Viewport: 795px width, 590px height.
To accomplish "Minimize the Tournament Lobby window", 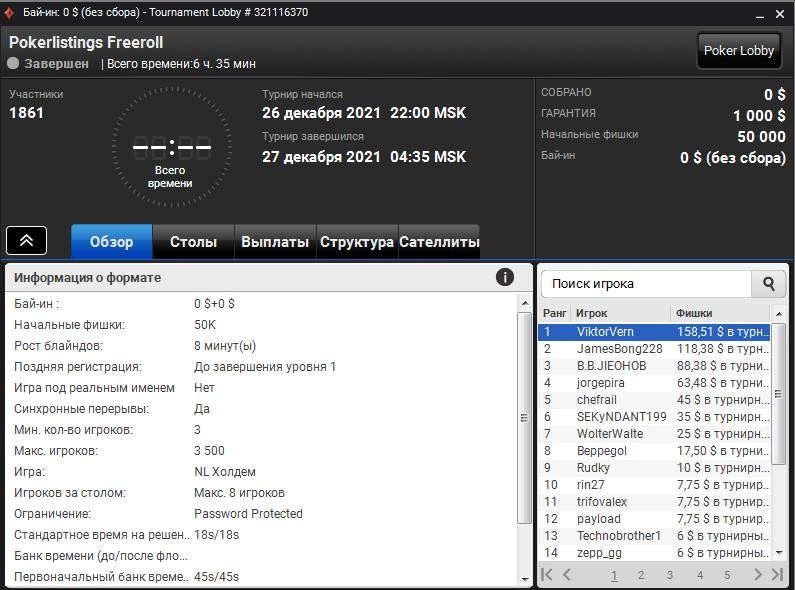I will pos(760,15).
